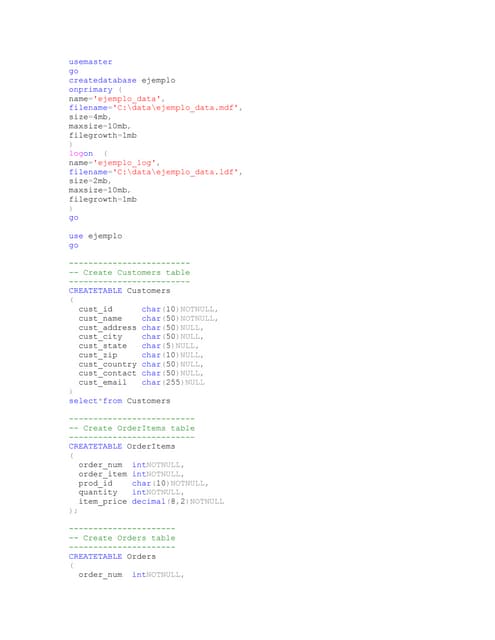Click the 'Create Customers table' comment

point(129,273)
